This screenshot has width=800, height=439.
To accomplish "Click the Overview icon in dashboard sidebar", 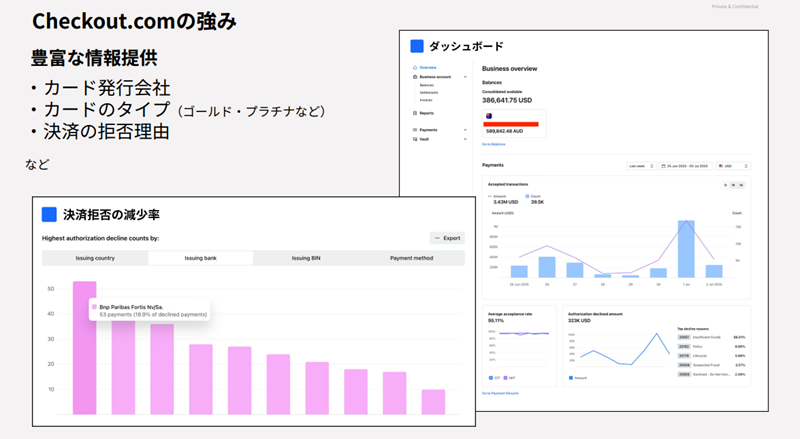I will tap(413, 67).
